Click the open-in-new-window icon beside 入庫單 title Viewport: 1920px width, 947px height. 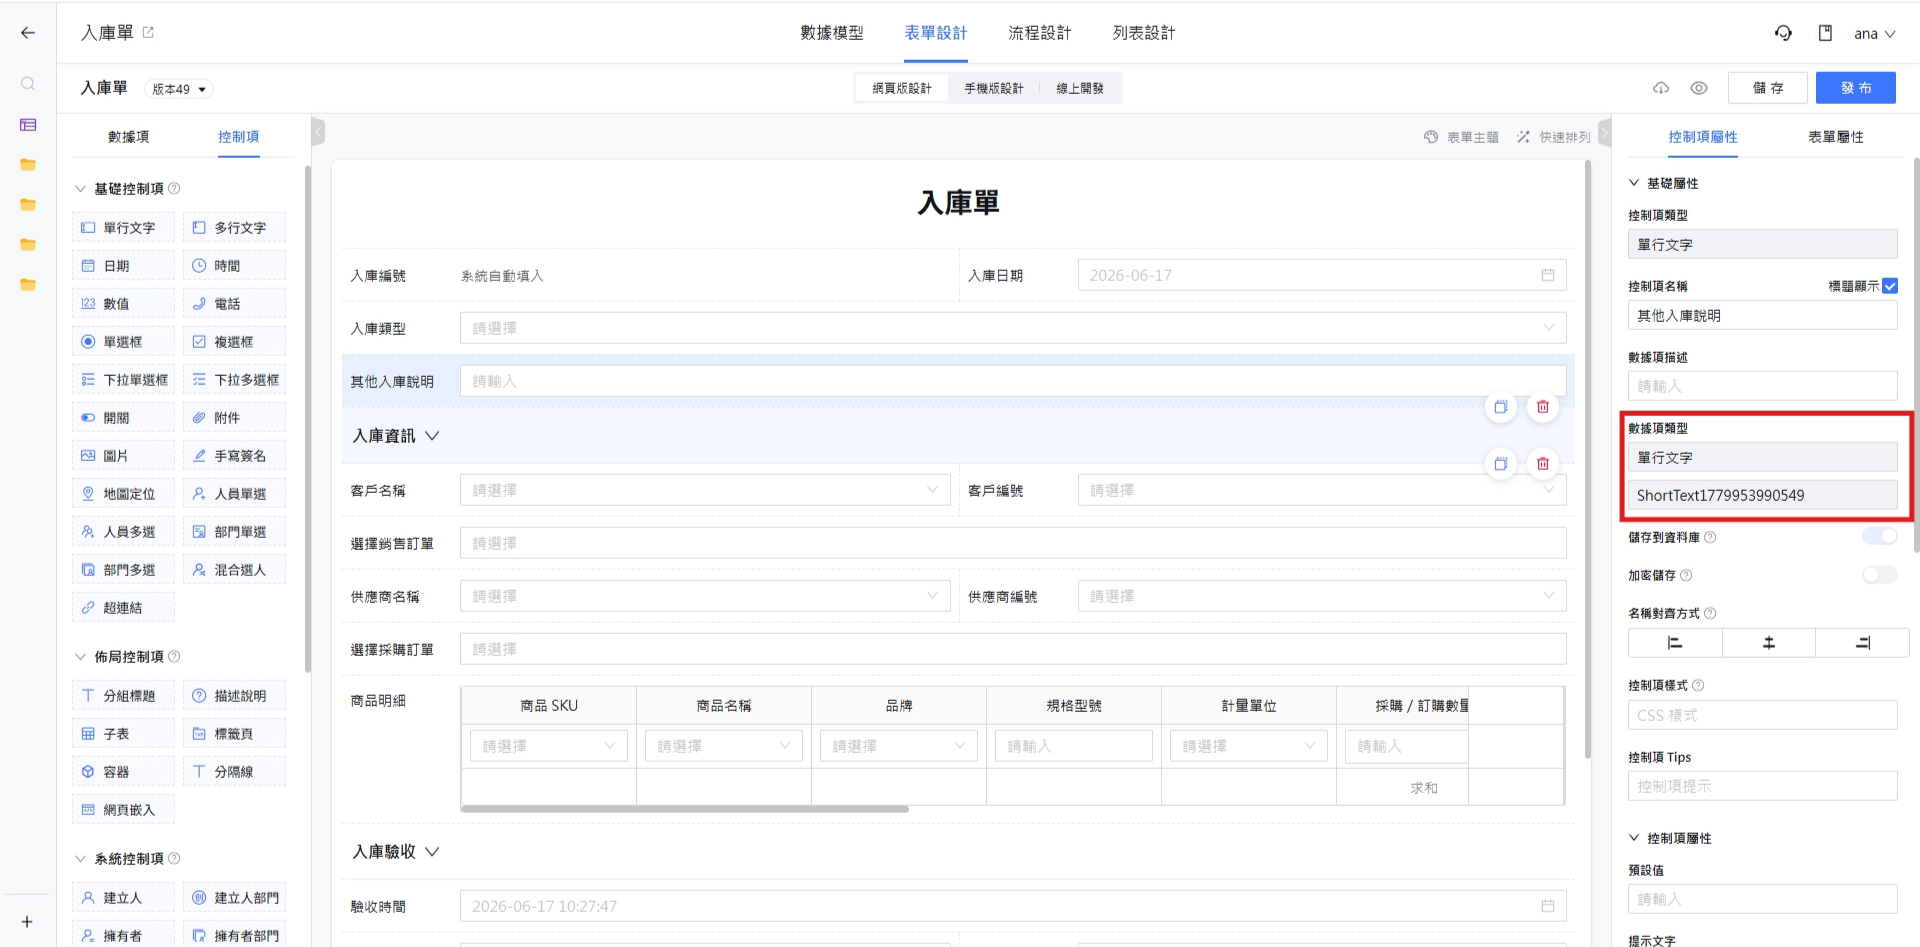click(x=148, y=33)
